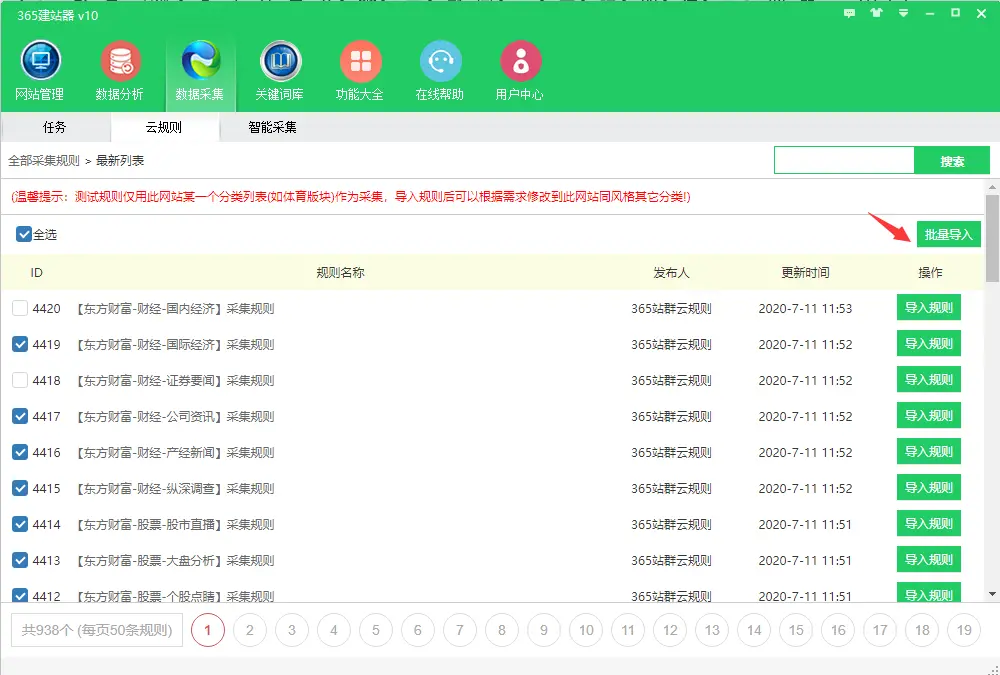Open the 功能大全 features grid icon

pos(360,63)
